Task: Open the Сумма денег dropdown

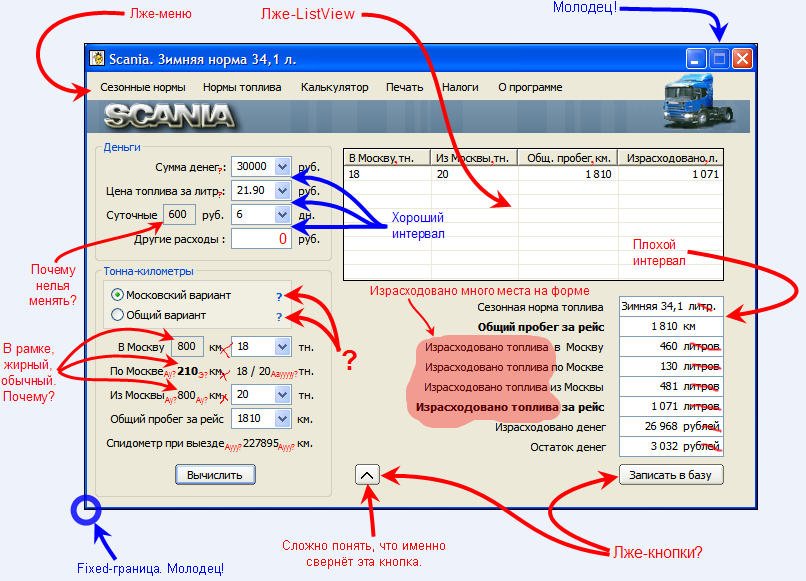Action: (282, 167)
